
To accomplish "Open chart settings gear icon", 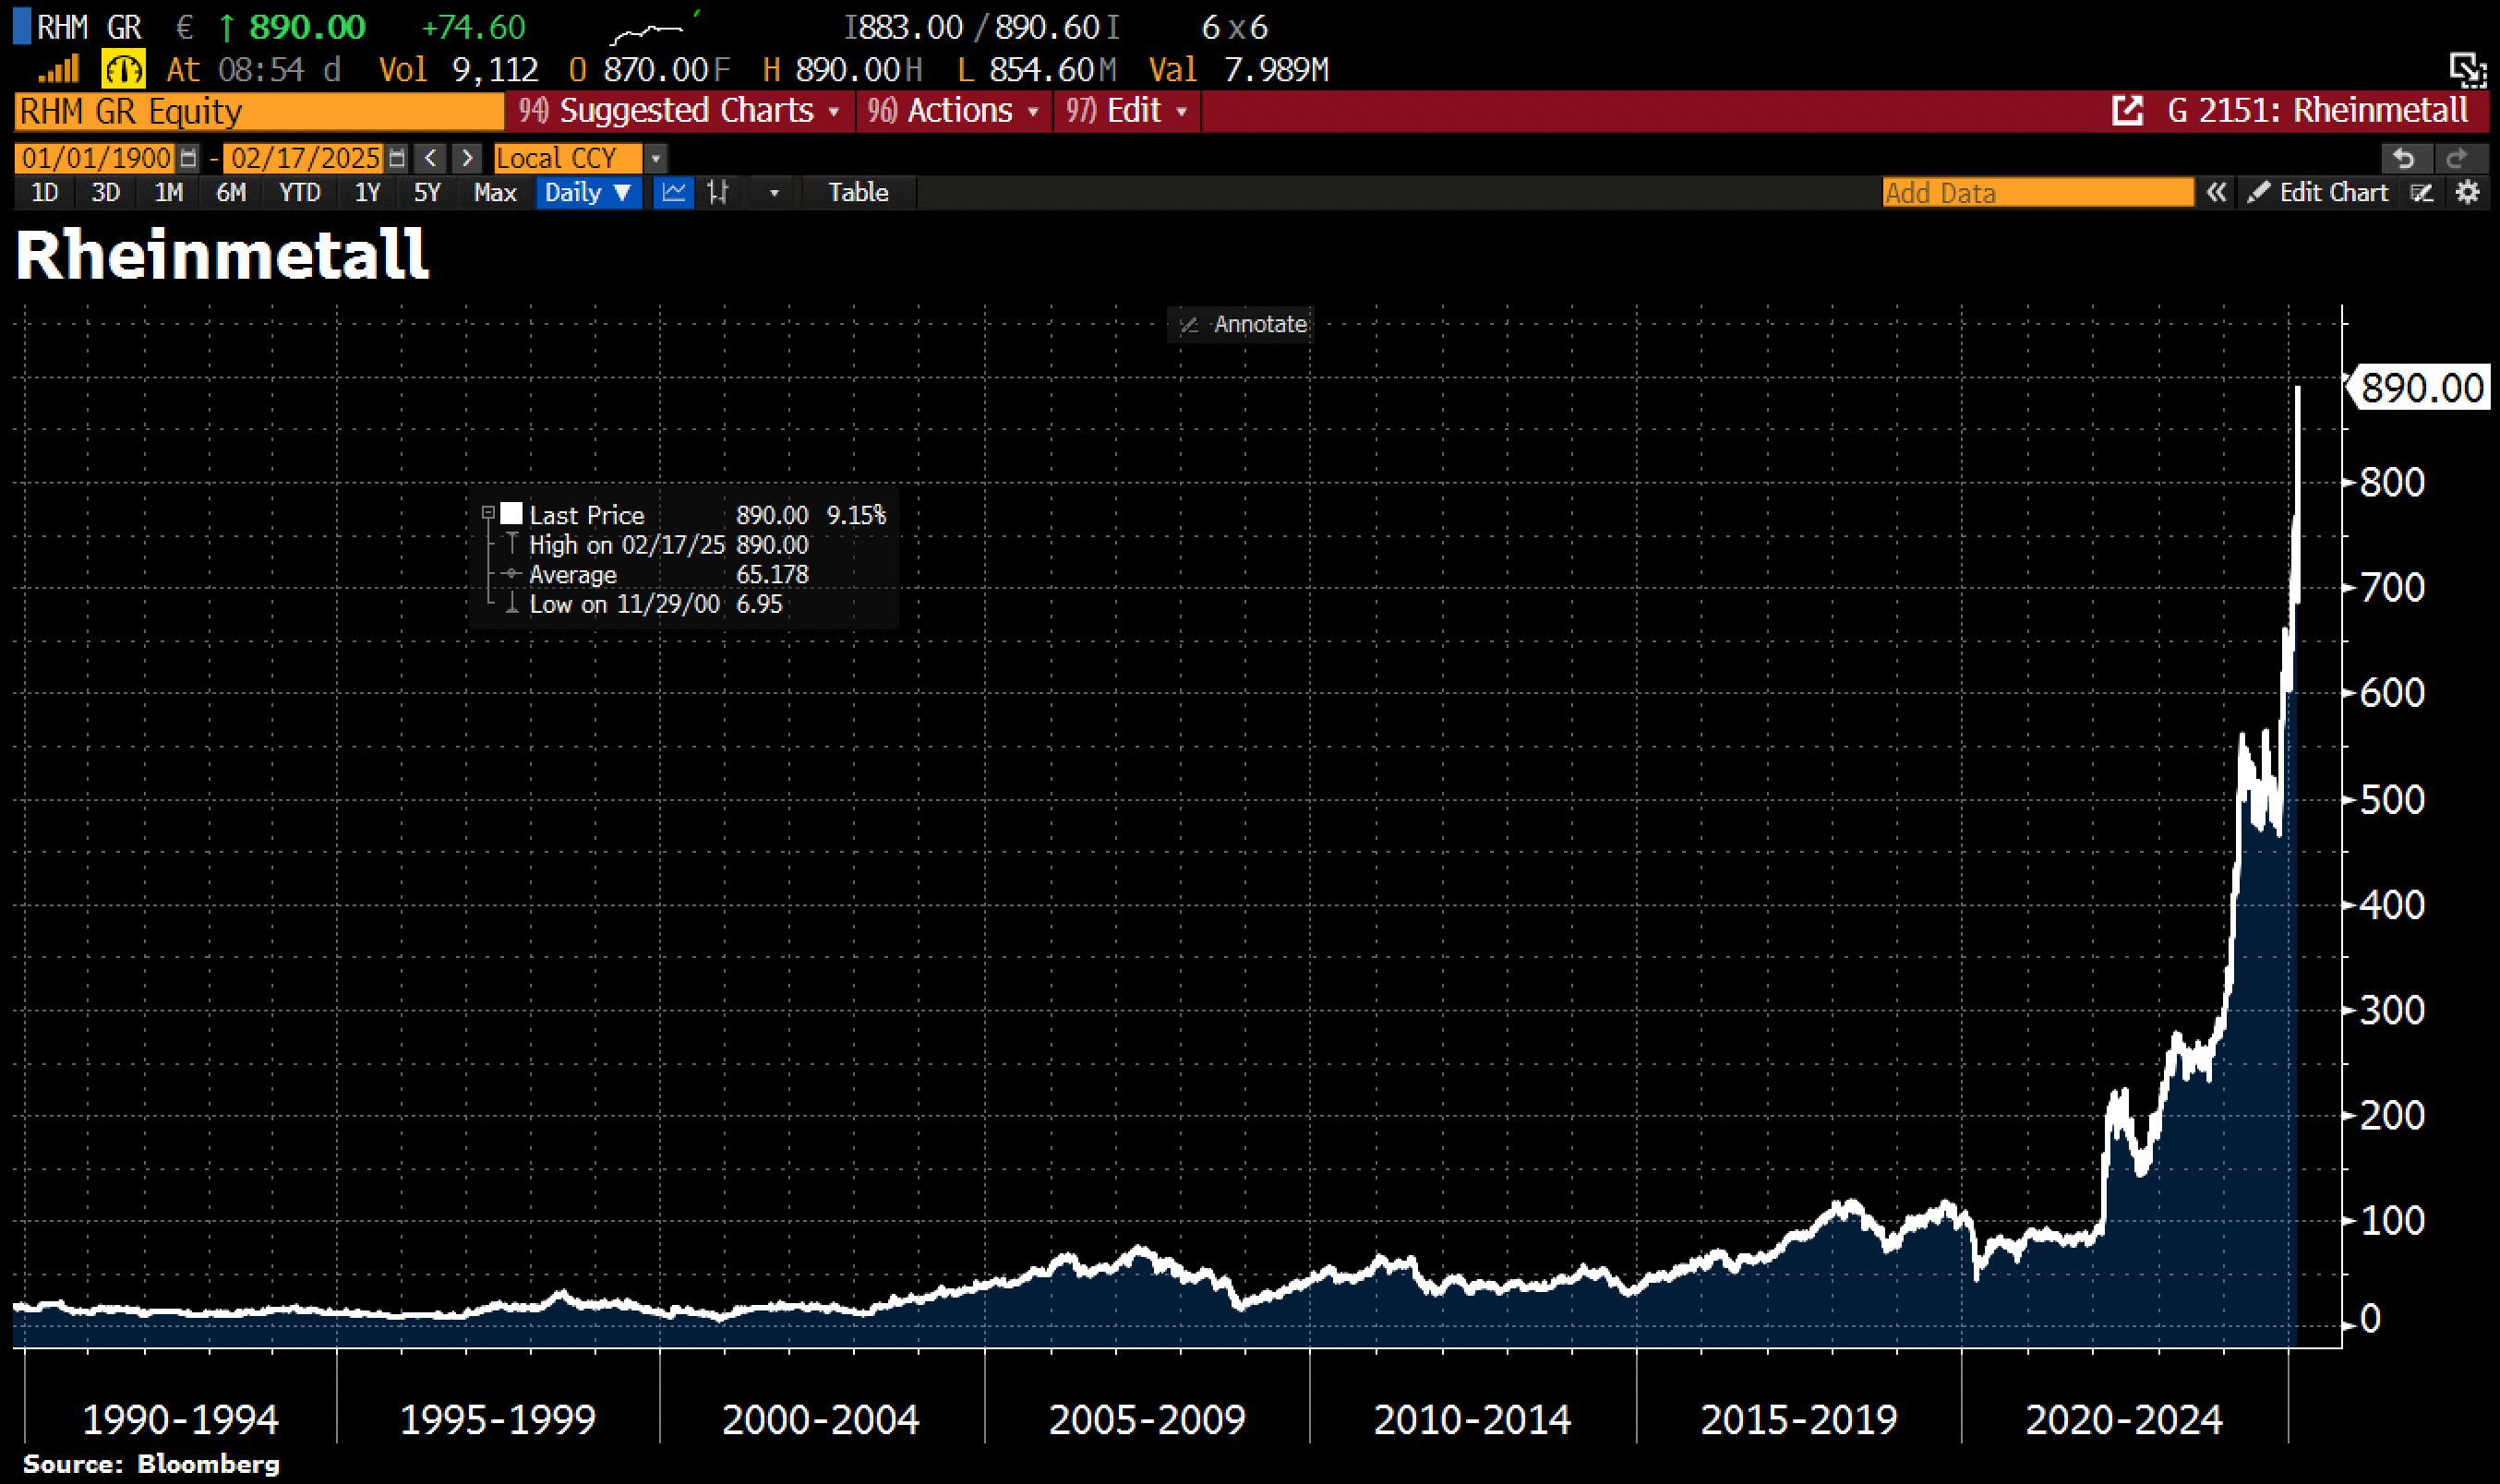I will [x=2468, y=192].
